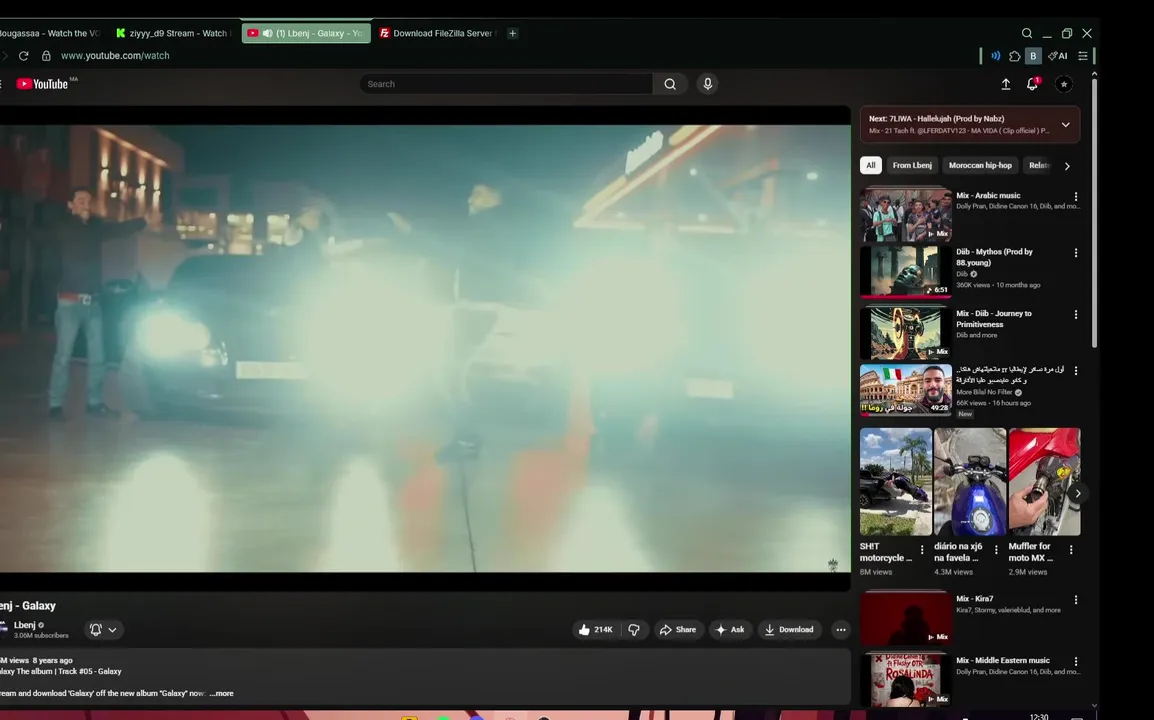Open the browser settings sliders menu
Screen dimensions: 1154x720
pyautogui.click(x=1083, y=56)
